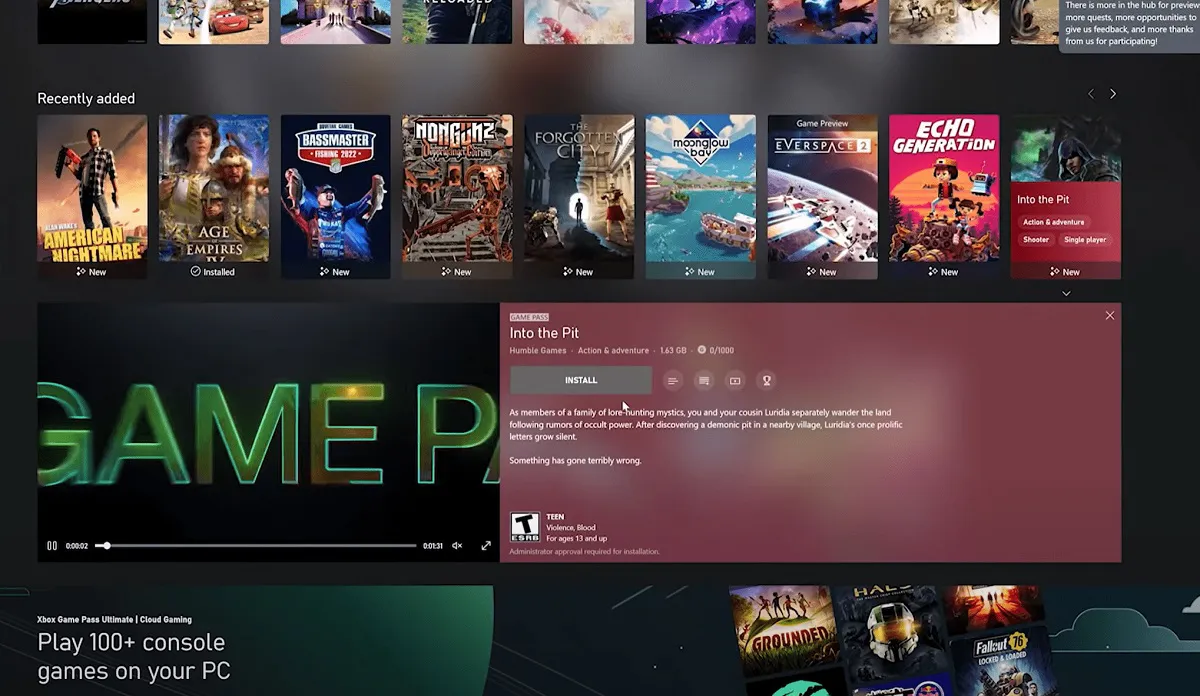
Task: Click the Recently added section heading
Action: [86, 98]
